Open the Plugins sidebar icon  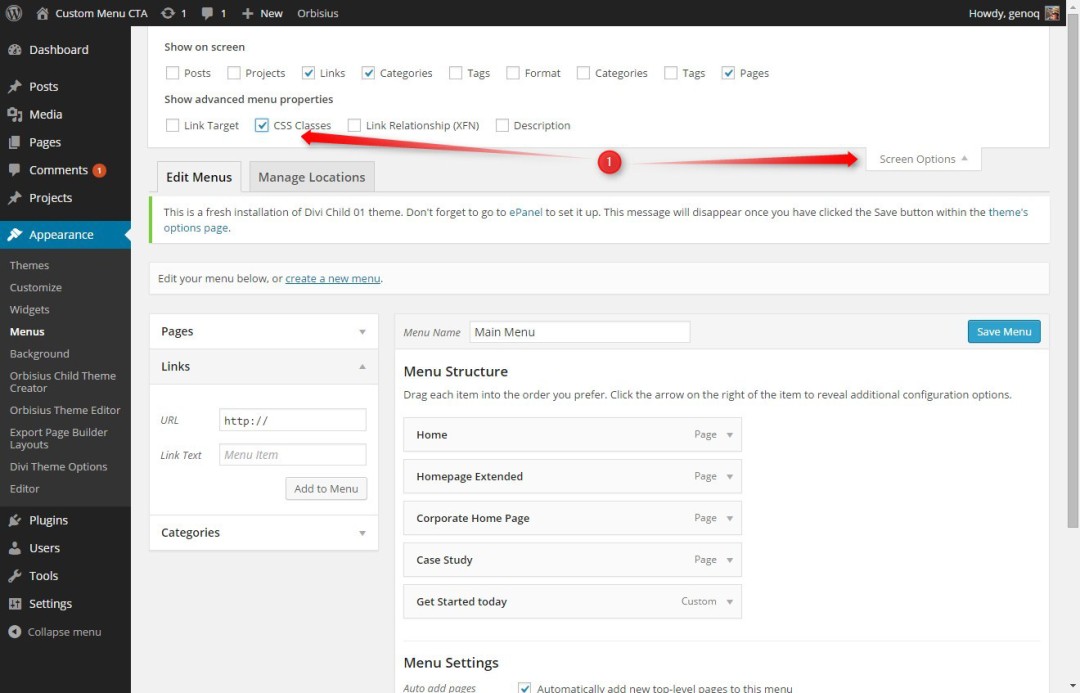pos(17,519)
